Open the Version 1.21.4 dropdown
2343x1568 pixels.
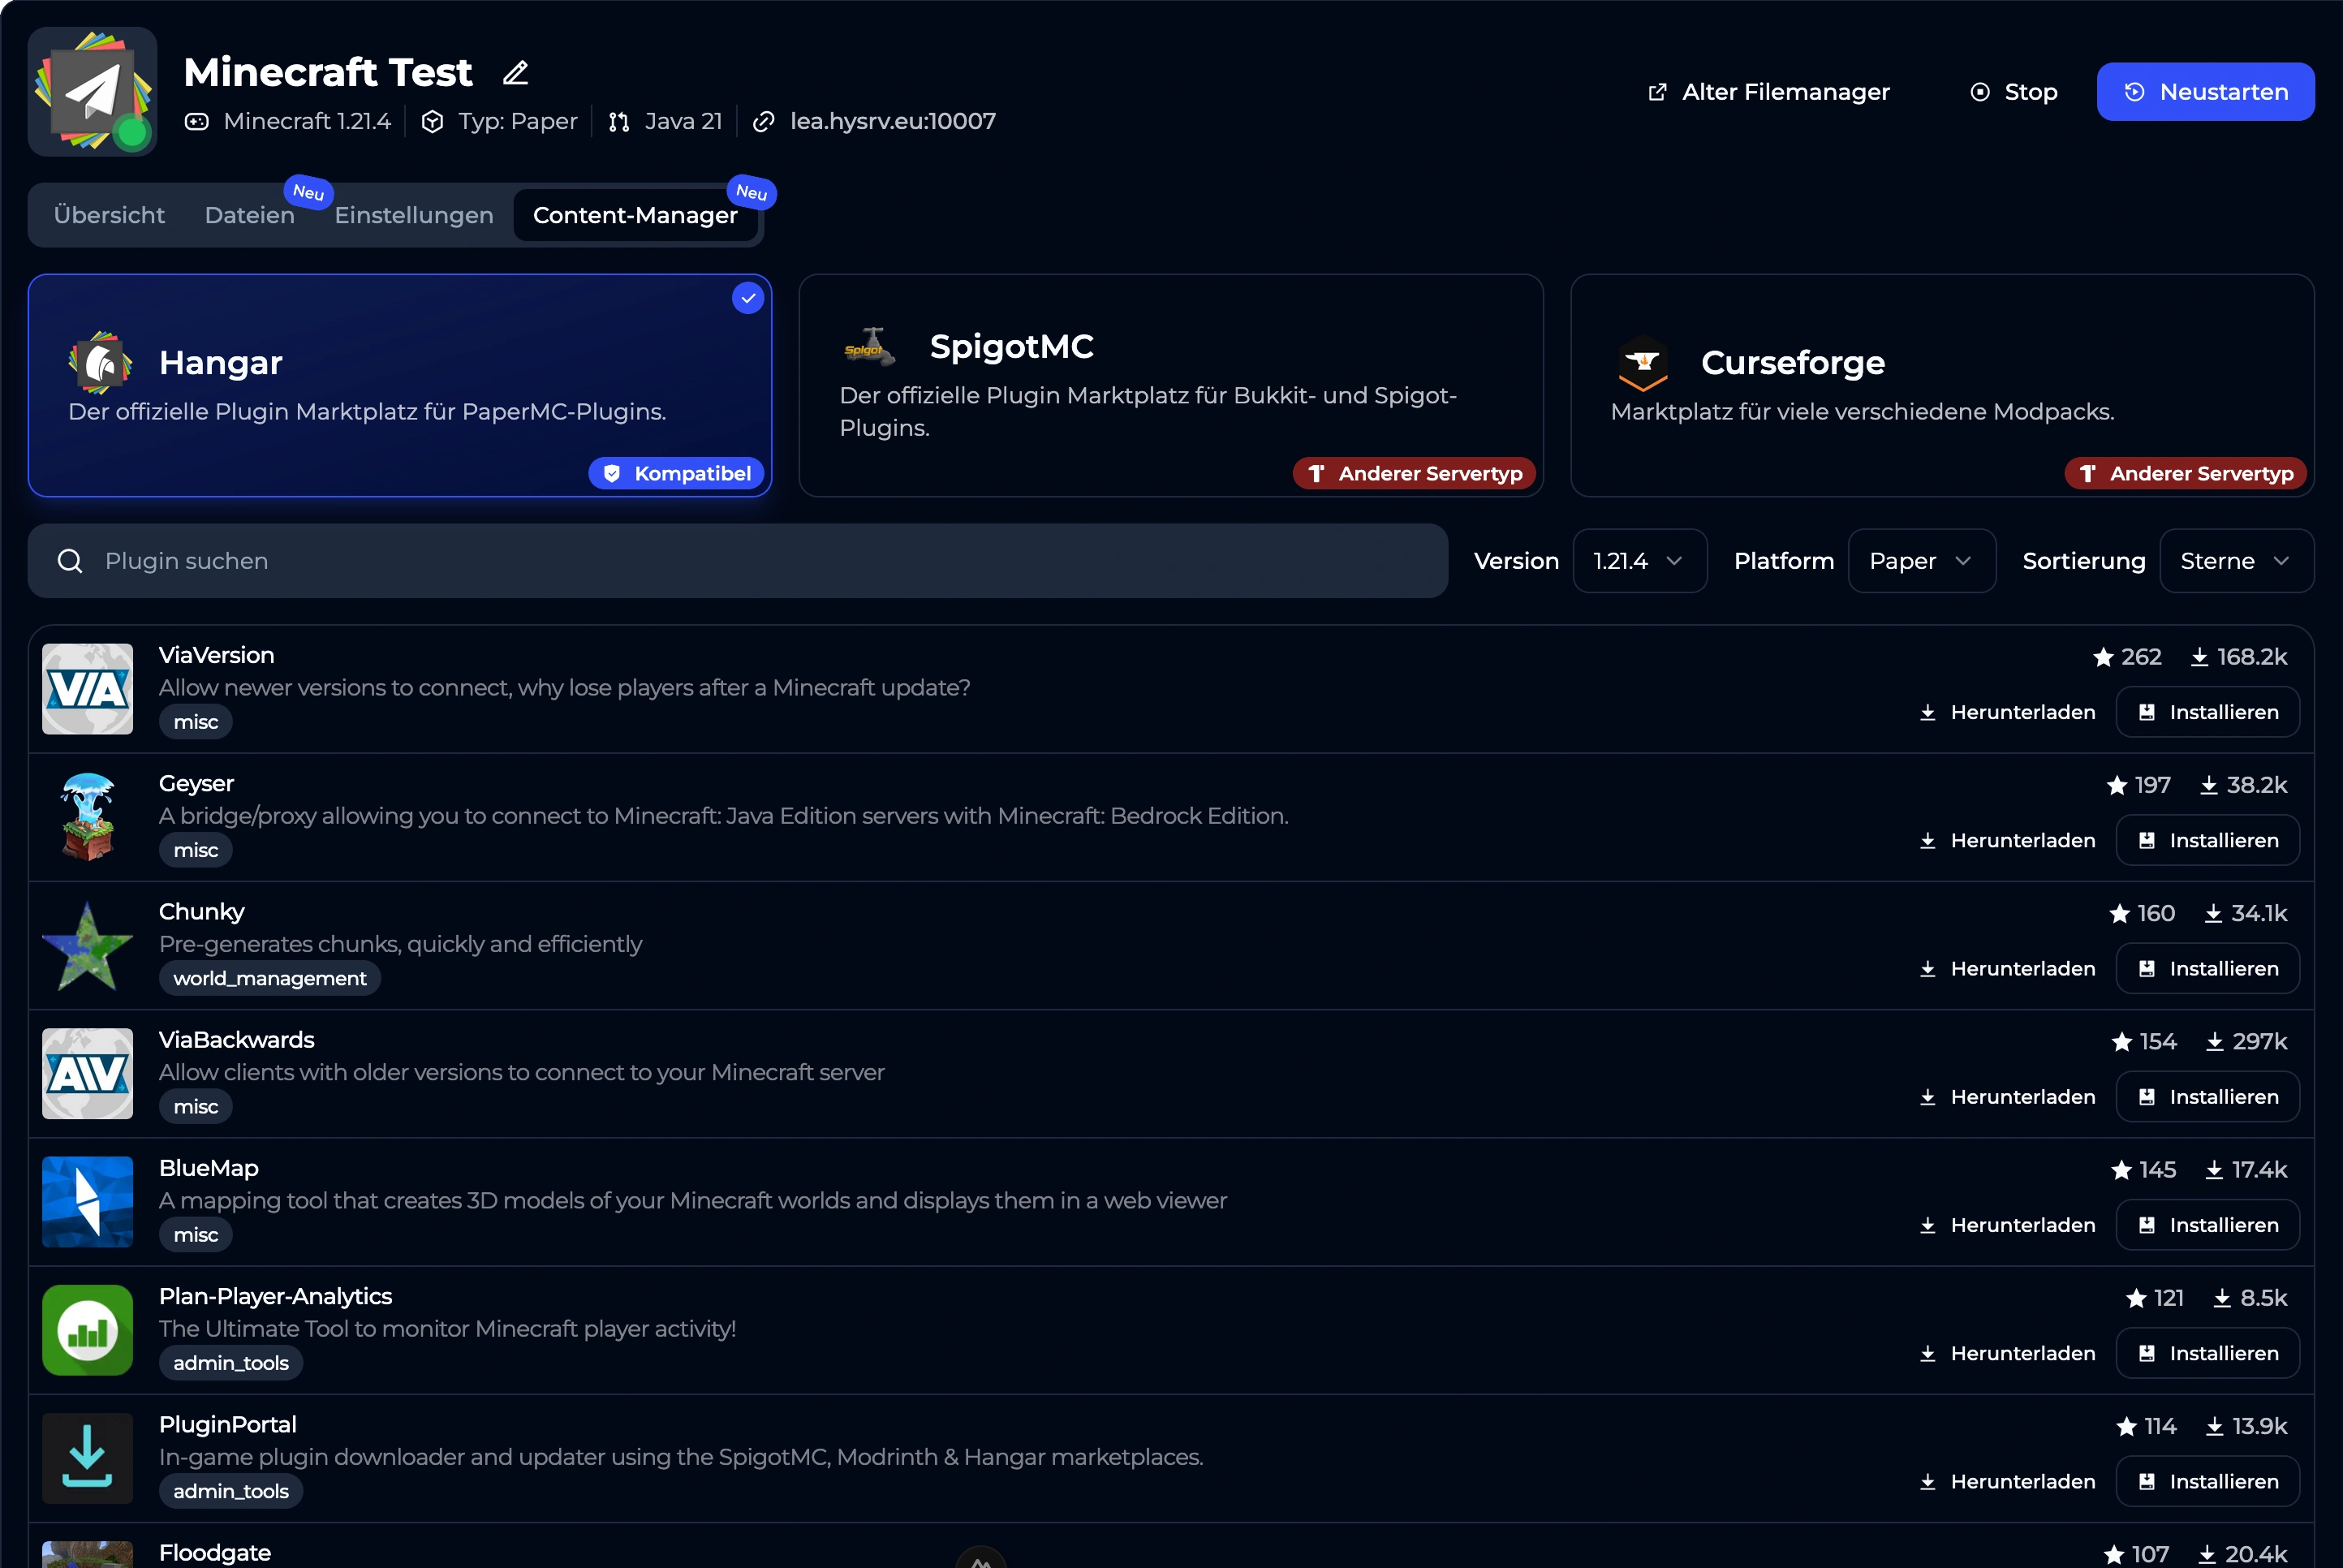pos(1639,561)
